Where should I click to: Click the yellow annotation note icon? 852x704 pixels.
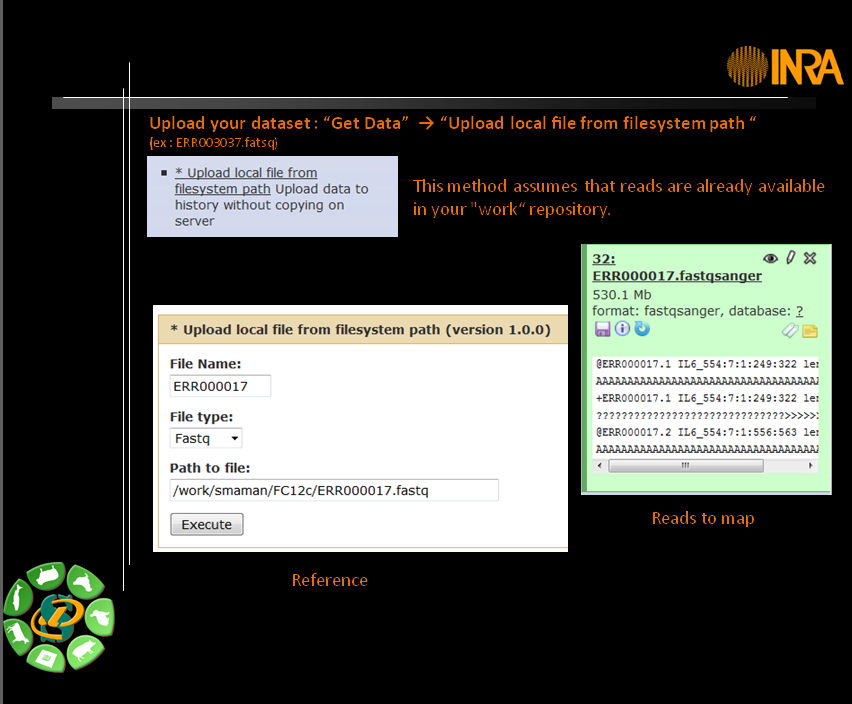(810, 330)
